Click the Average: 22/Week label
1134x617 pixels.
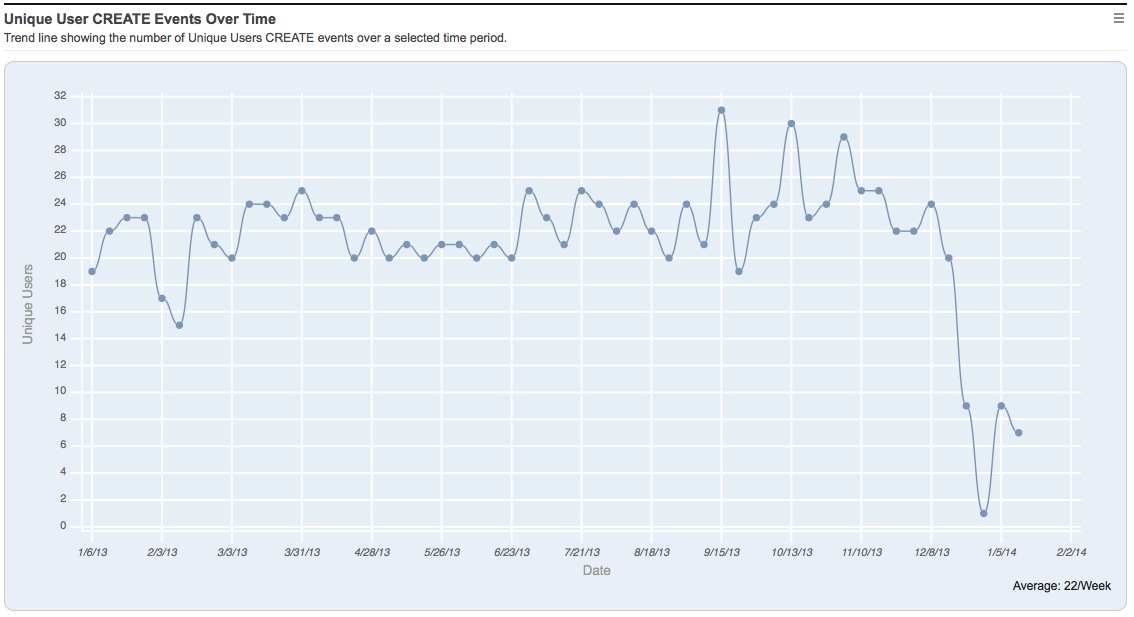[x=1061, y=586]
